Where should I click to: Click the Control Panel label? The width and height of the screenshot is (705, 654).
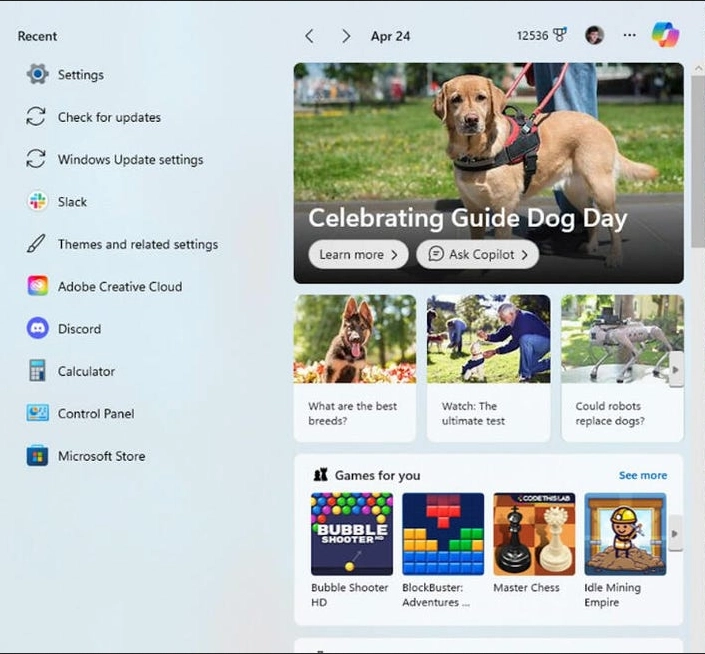coord(96,414)
